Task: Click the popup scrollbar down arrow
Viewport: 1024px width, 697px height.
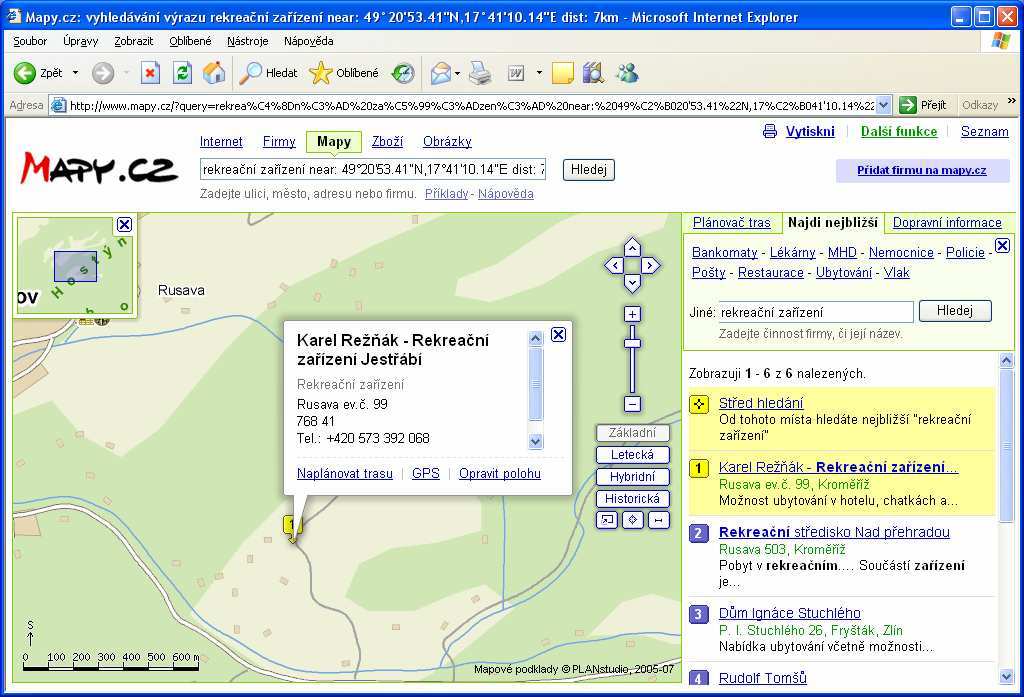Action: pyautogui.click(x=536, y=442)
